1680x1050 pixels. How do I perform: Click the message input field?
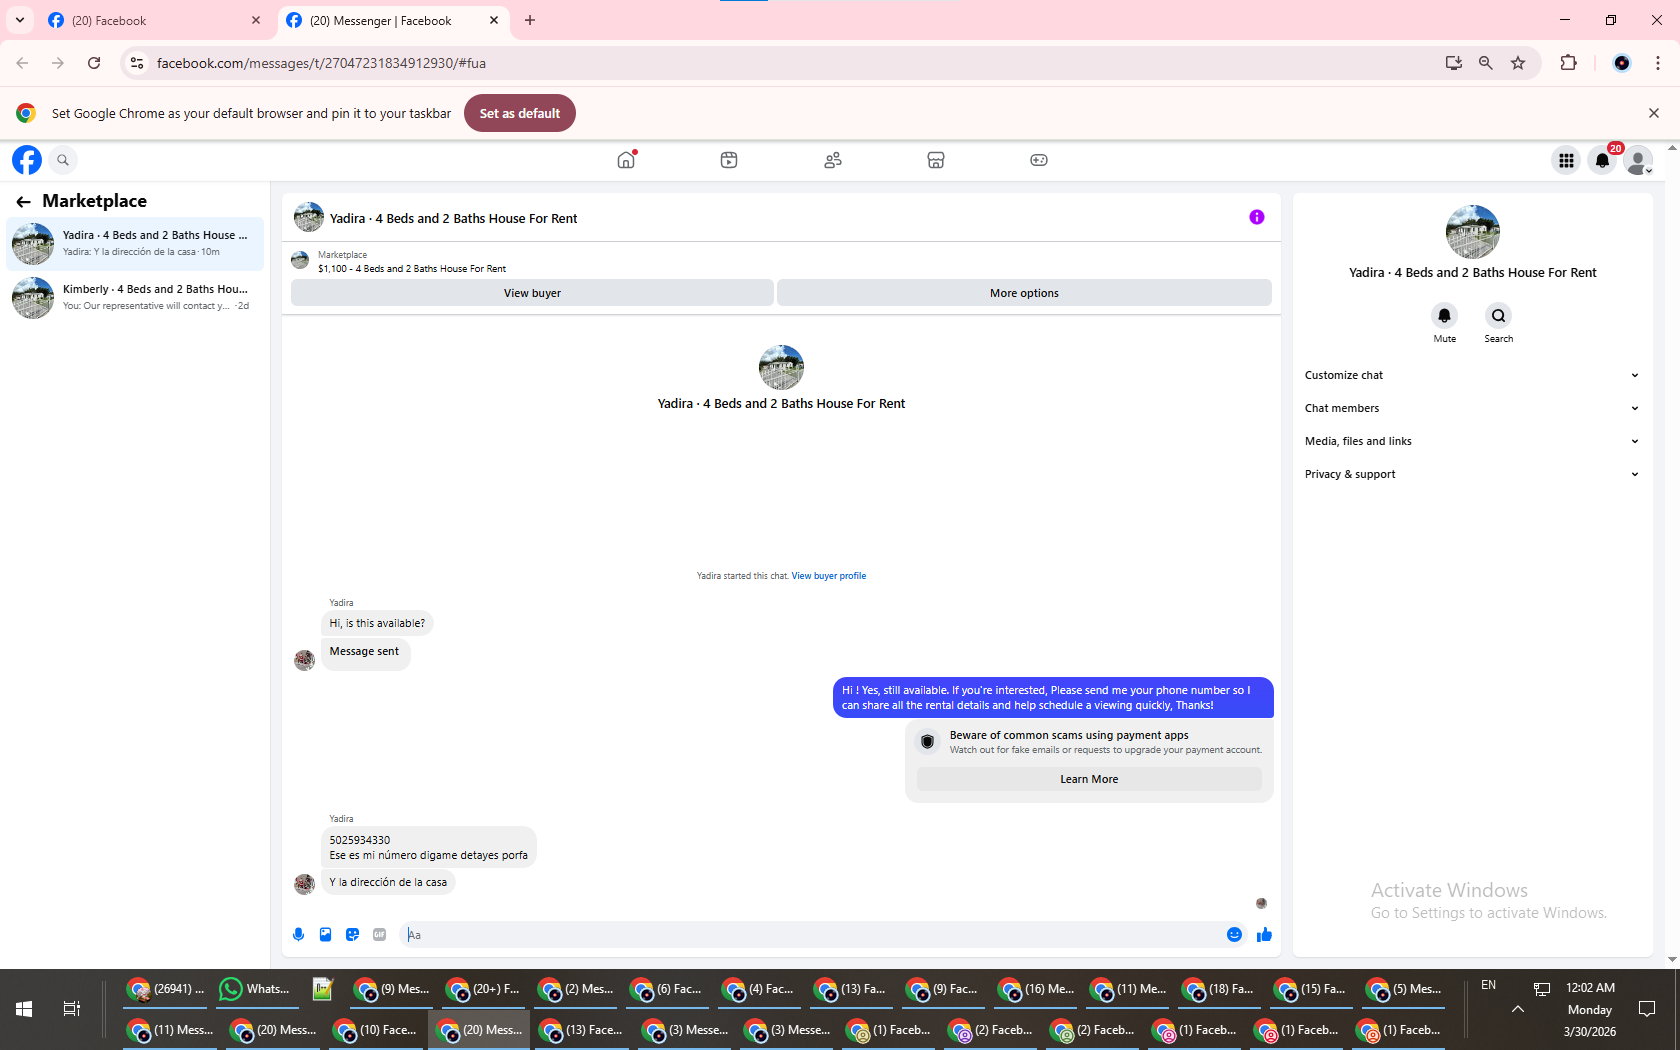[812, 935]
